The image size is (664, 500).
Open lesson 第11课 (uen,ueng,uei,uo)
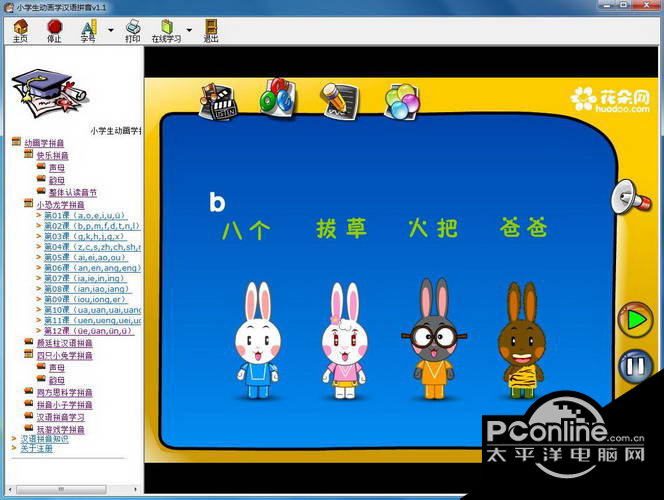(x=92, y=320)
